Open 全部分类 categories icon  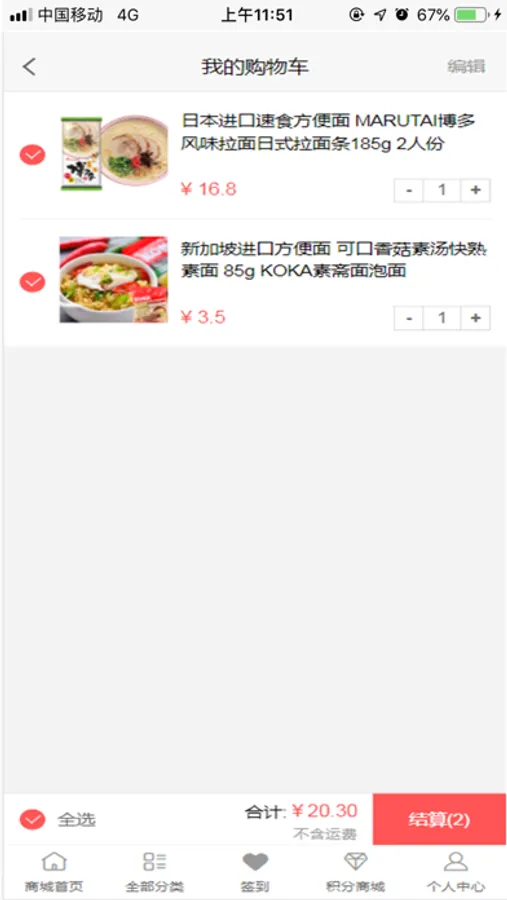(x=154, y=862)
